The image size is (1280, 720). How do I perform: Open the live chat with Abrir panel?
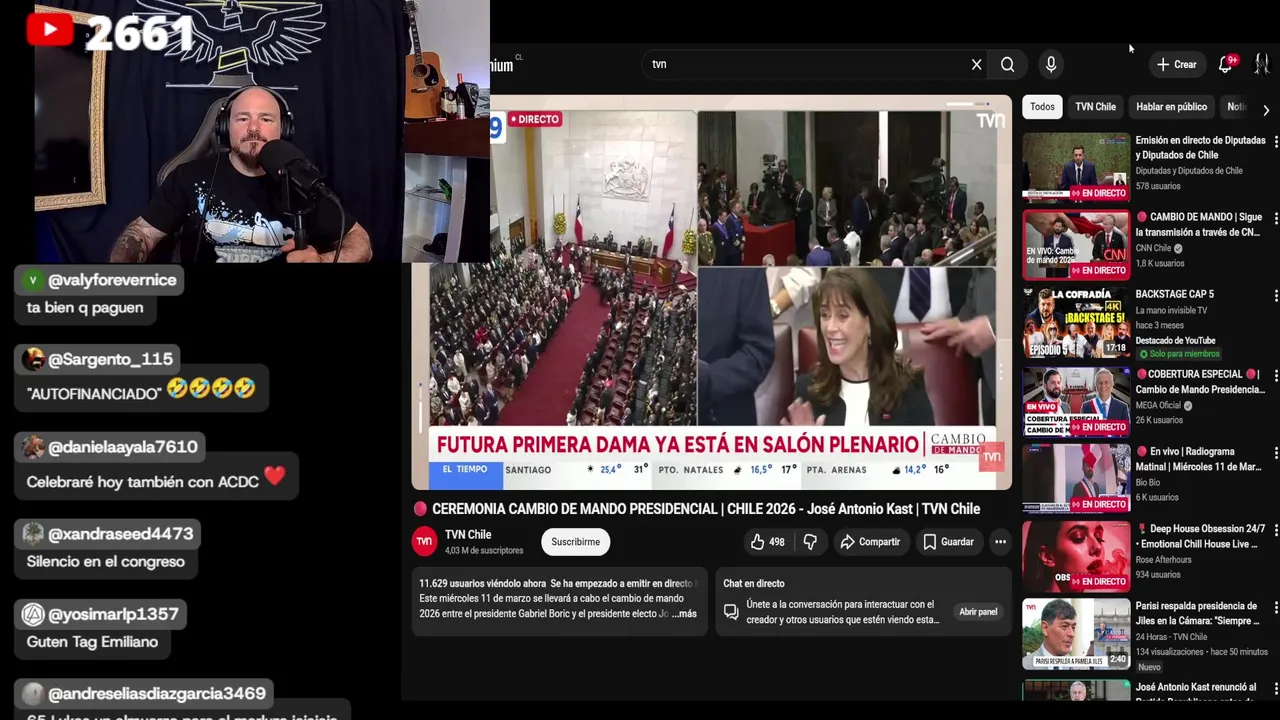point(978,612)
